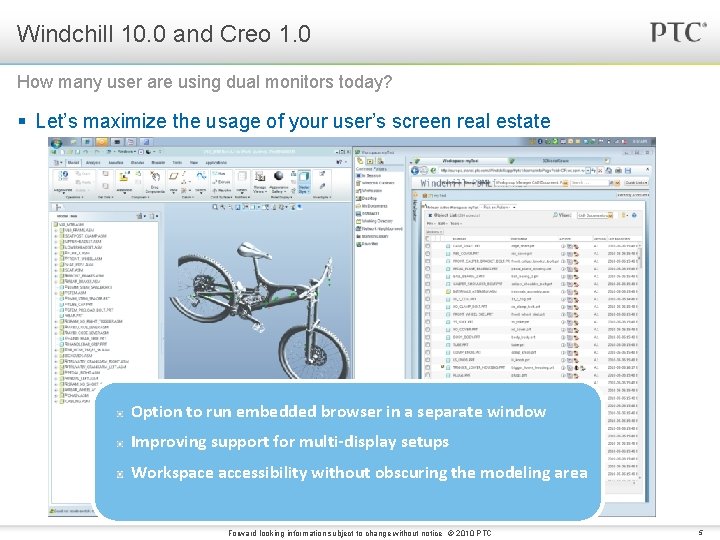Click Zoom In in graphics toolbar
720x540 pixels.
coord(223,207)
